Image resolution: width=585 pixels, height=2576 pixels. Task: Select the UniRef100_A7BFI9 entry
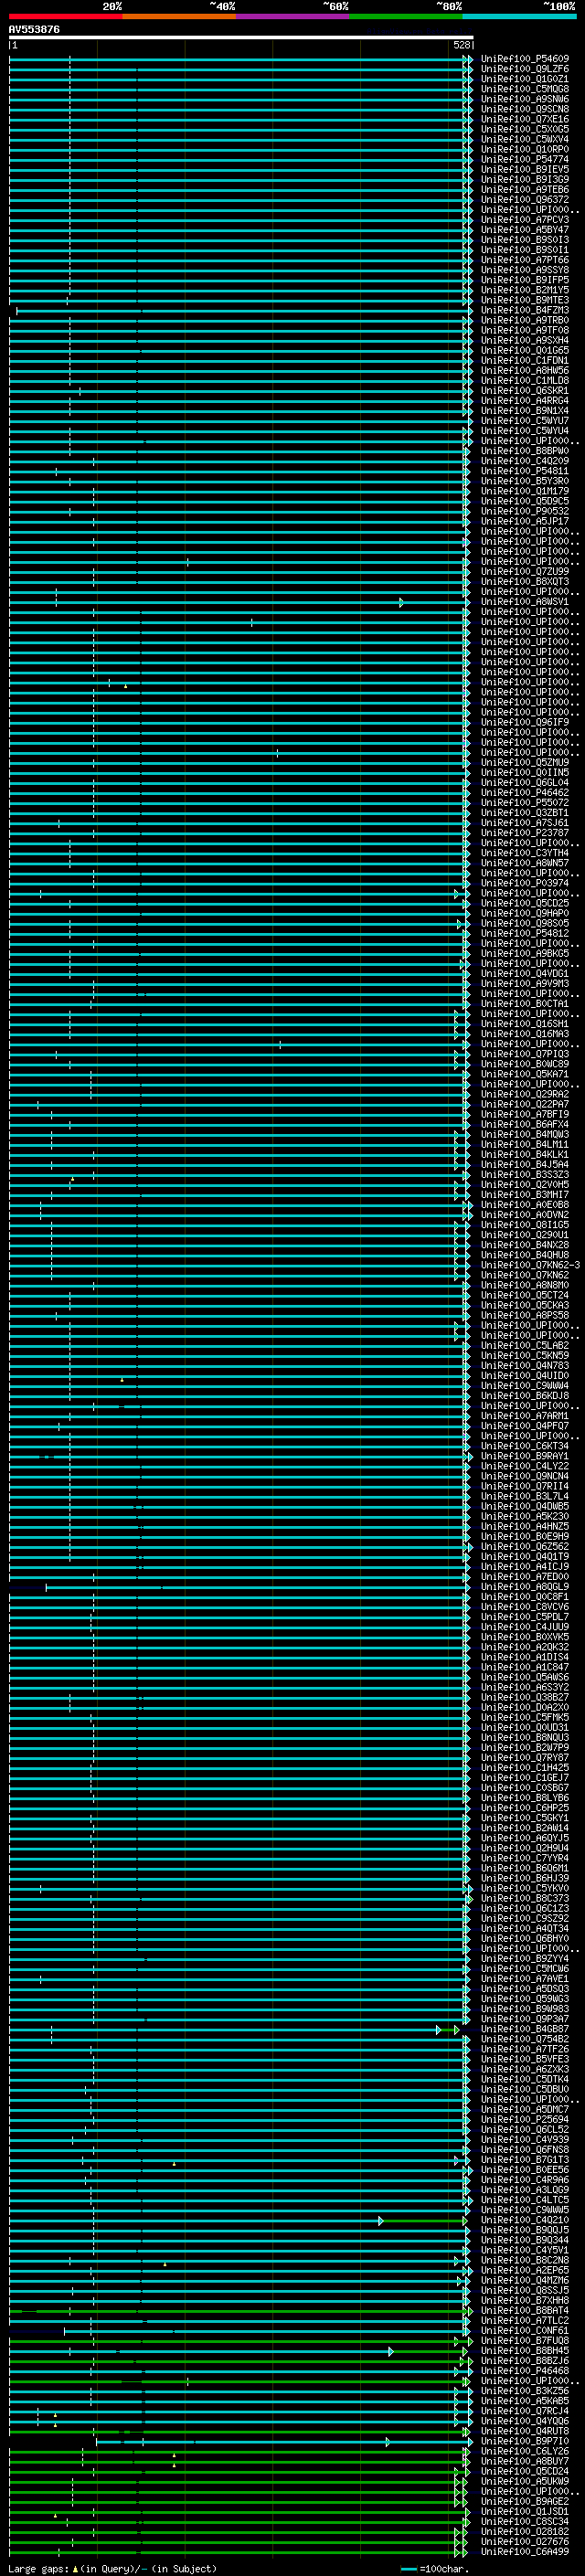pyautogui.click(x=525, y=1114)
